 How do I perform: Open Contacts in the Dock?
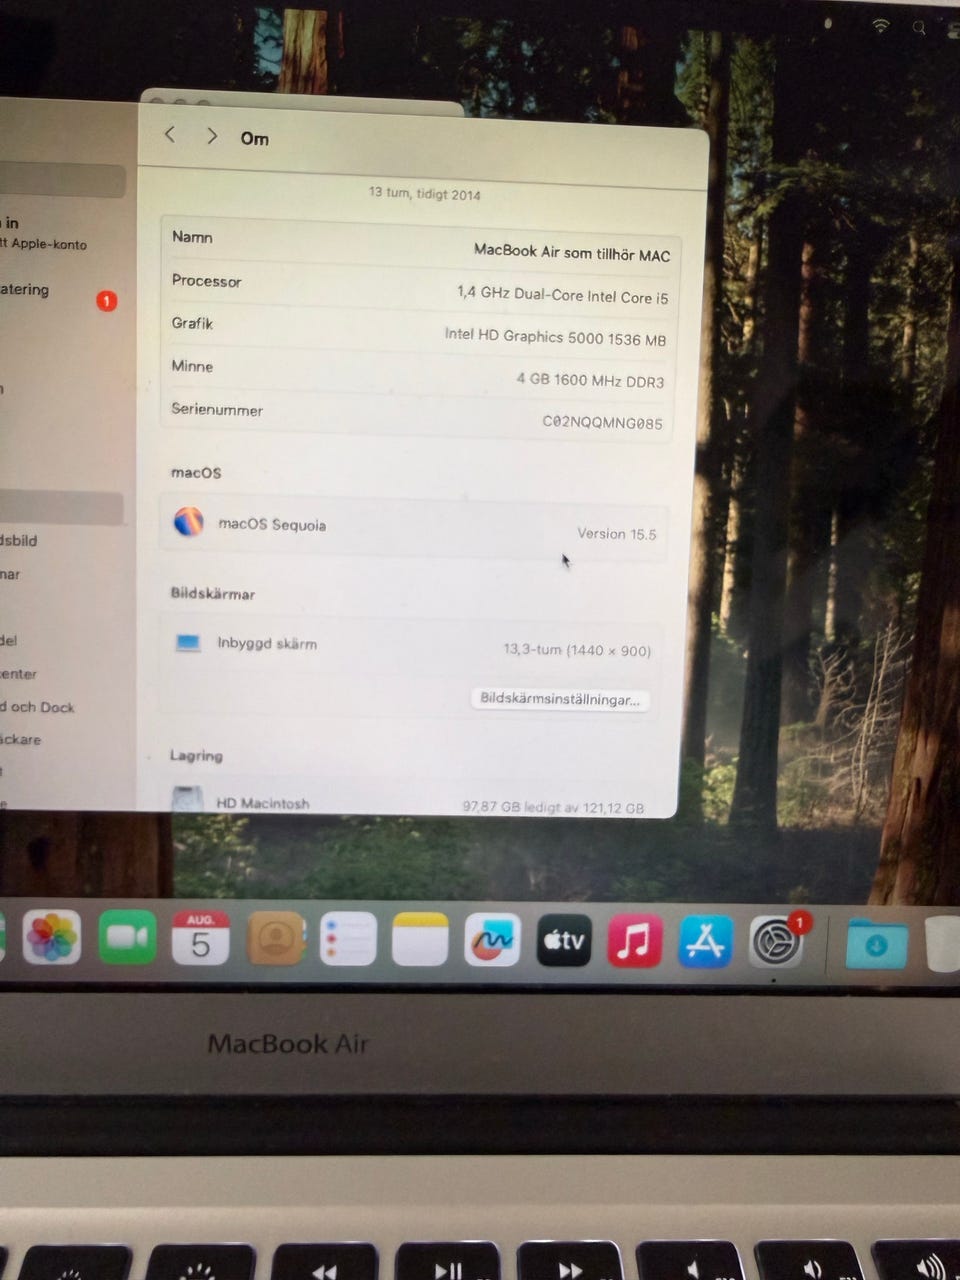point(276,939)
